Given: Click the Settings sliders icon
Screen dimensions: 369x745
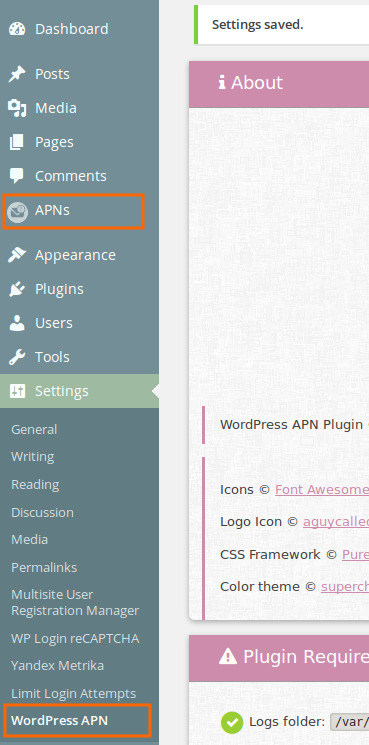Looking at the screenshot, I should tap(17, 391).
